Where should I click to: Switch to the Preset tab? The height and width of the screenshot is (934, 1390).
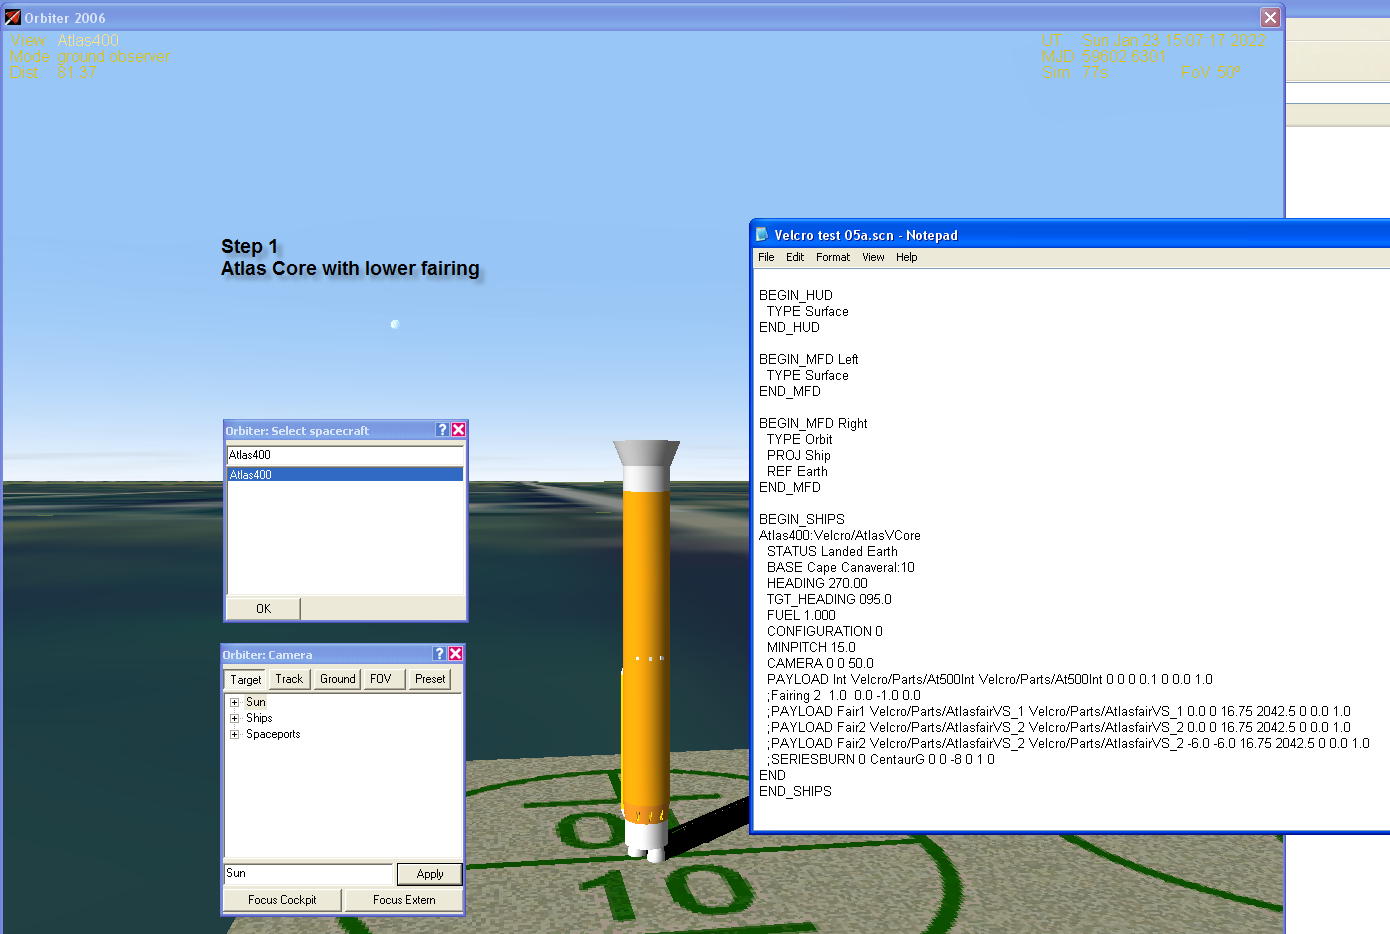click(x=430, y=679)
